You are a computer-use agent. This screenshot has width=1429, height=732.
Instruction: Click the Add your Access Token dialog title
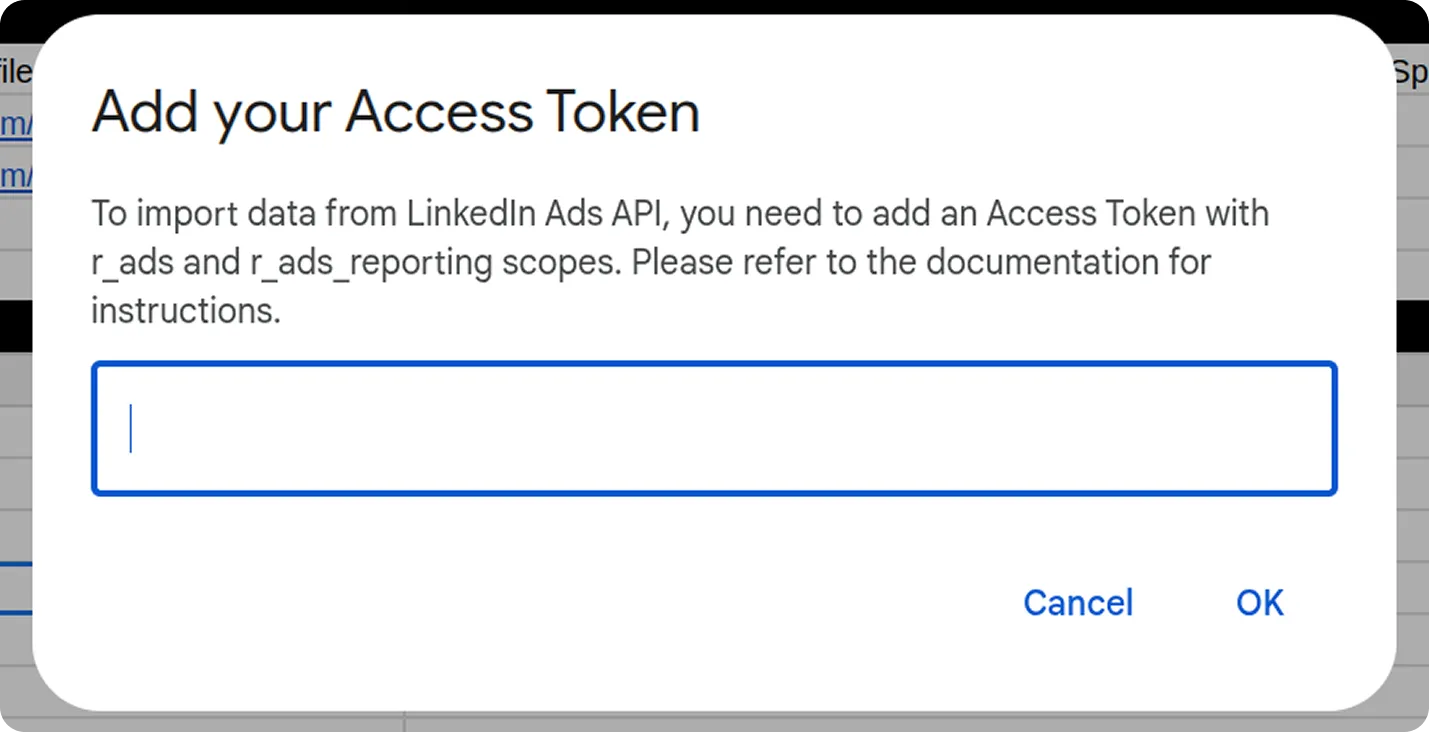pyautogui.click(x=395, y=111)
